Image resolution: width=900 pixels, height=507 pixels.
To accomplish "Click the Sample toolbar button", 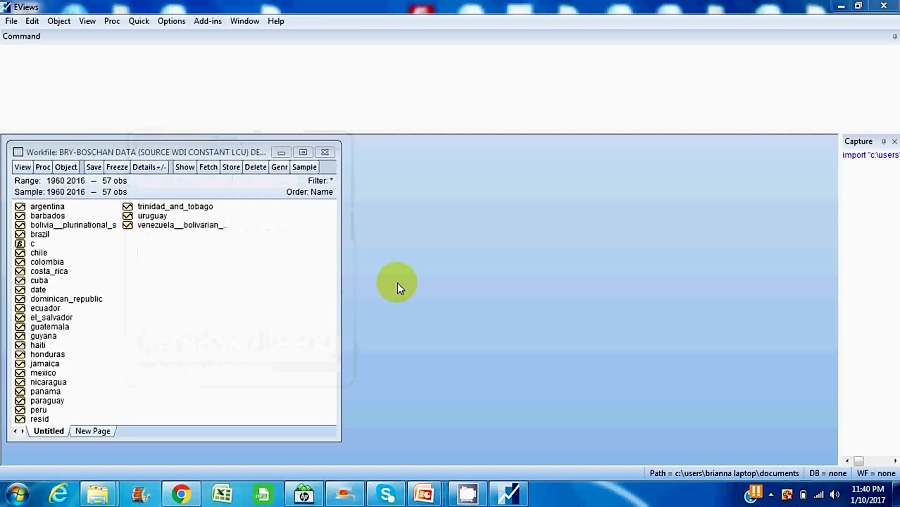I will [x=304, y=167].
